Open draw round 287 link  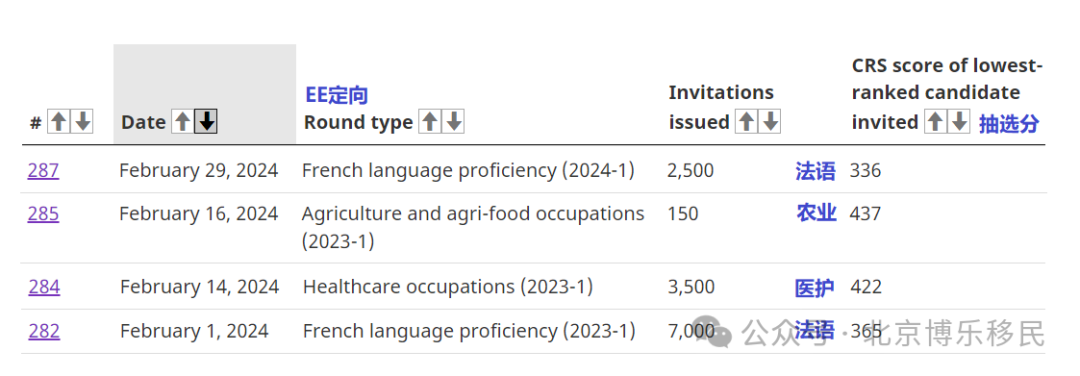(x=43, y=170)
